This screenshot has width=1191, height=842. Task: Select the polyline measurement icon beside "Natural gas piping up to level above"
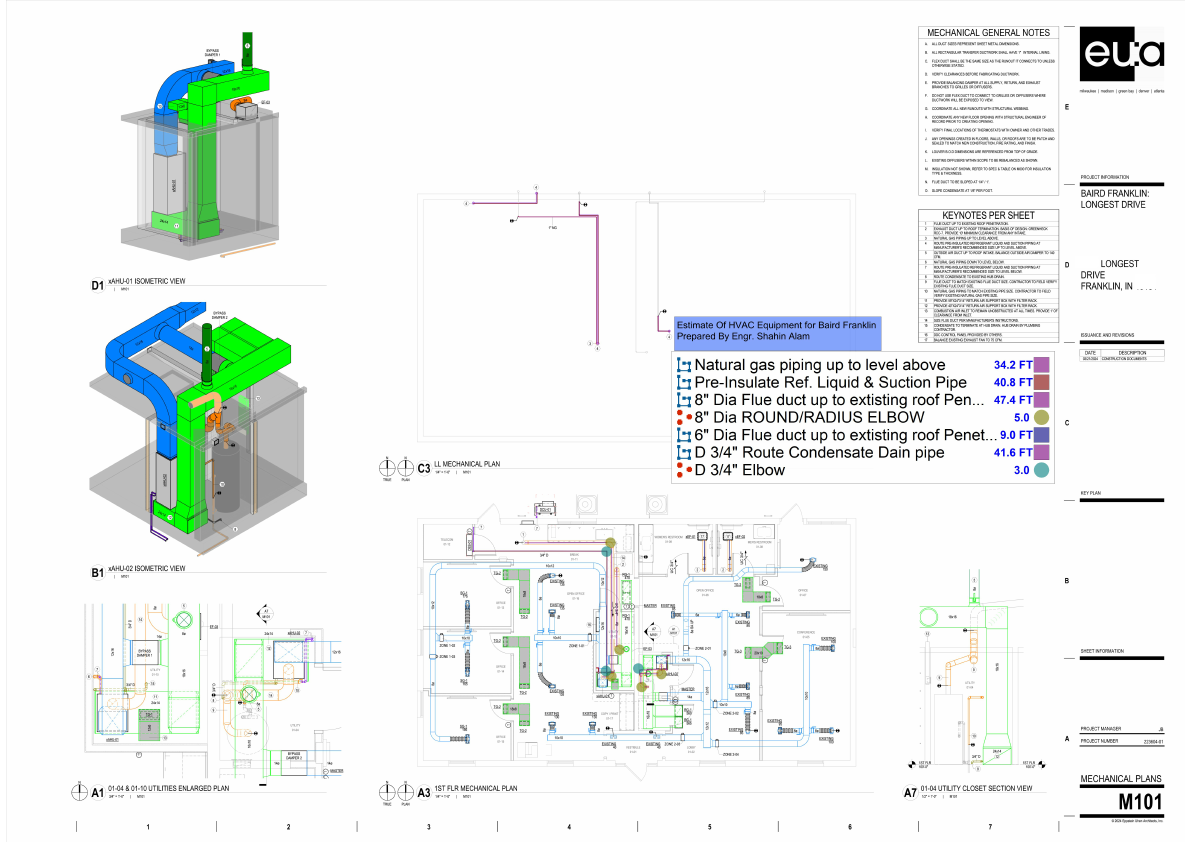point(683,364)
